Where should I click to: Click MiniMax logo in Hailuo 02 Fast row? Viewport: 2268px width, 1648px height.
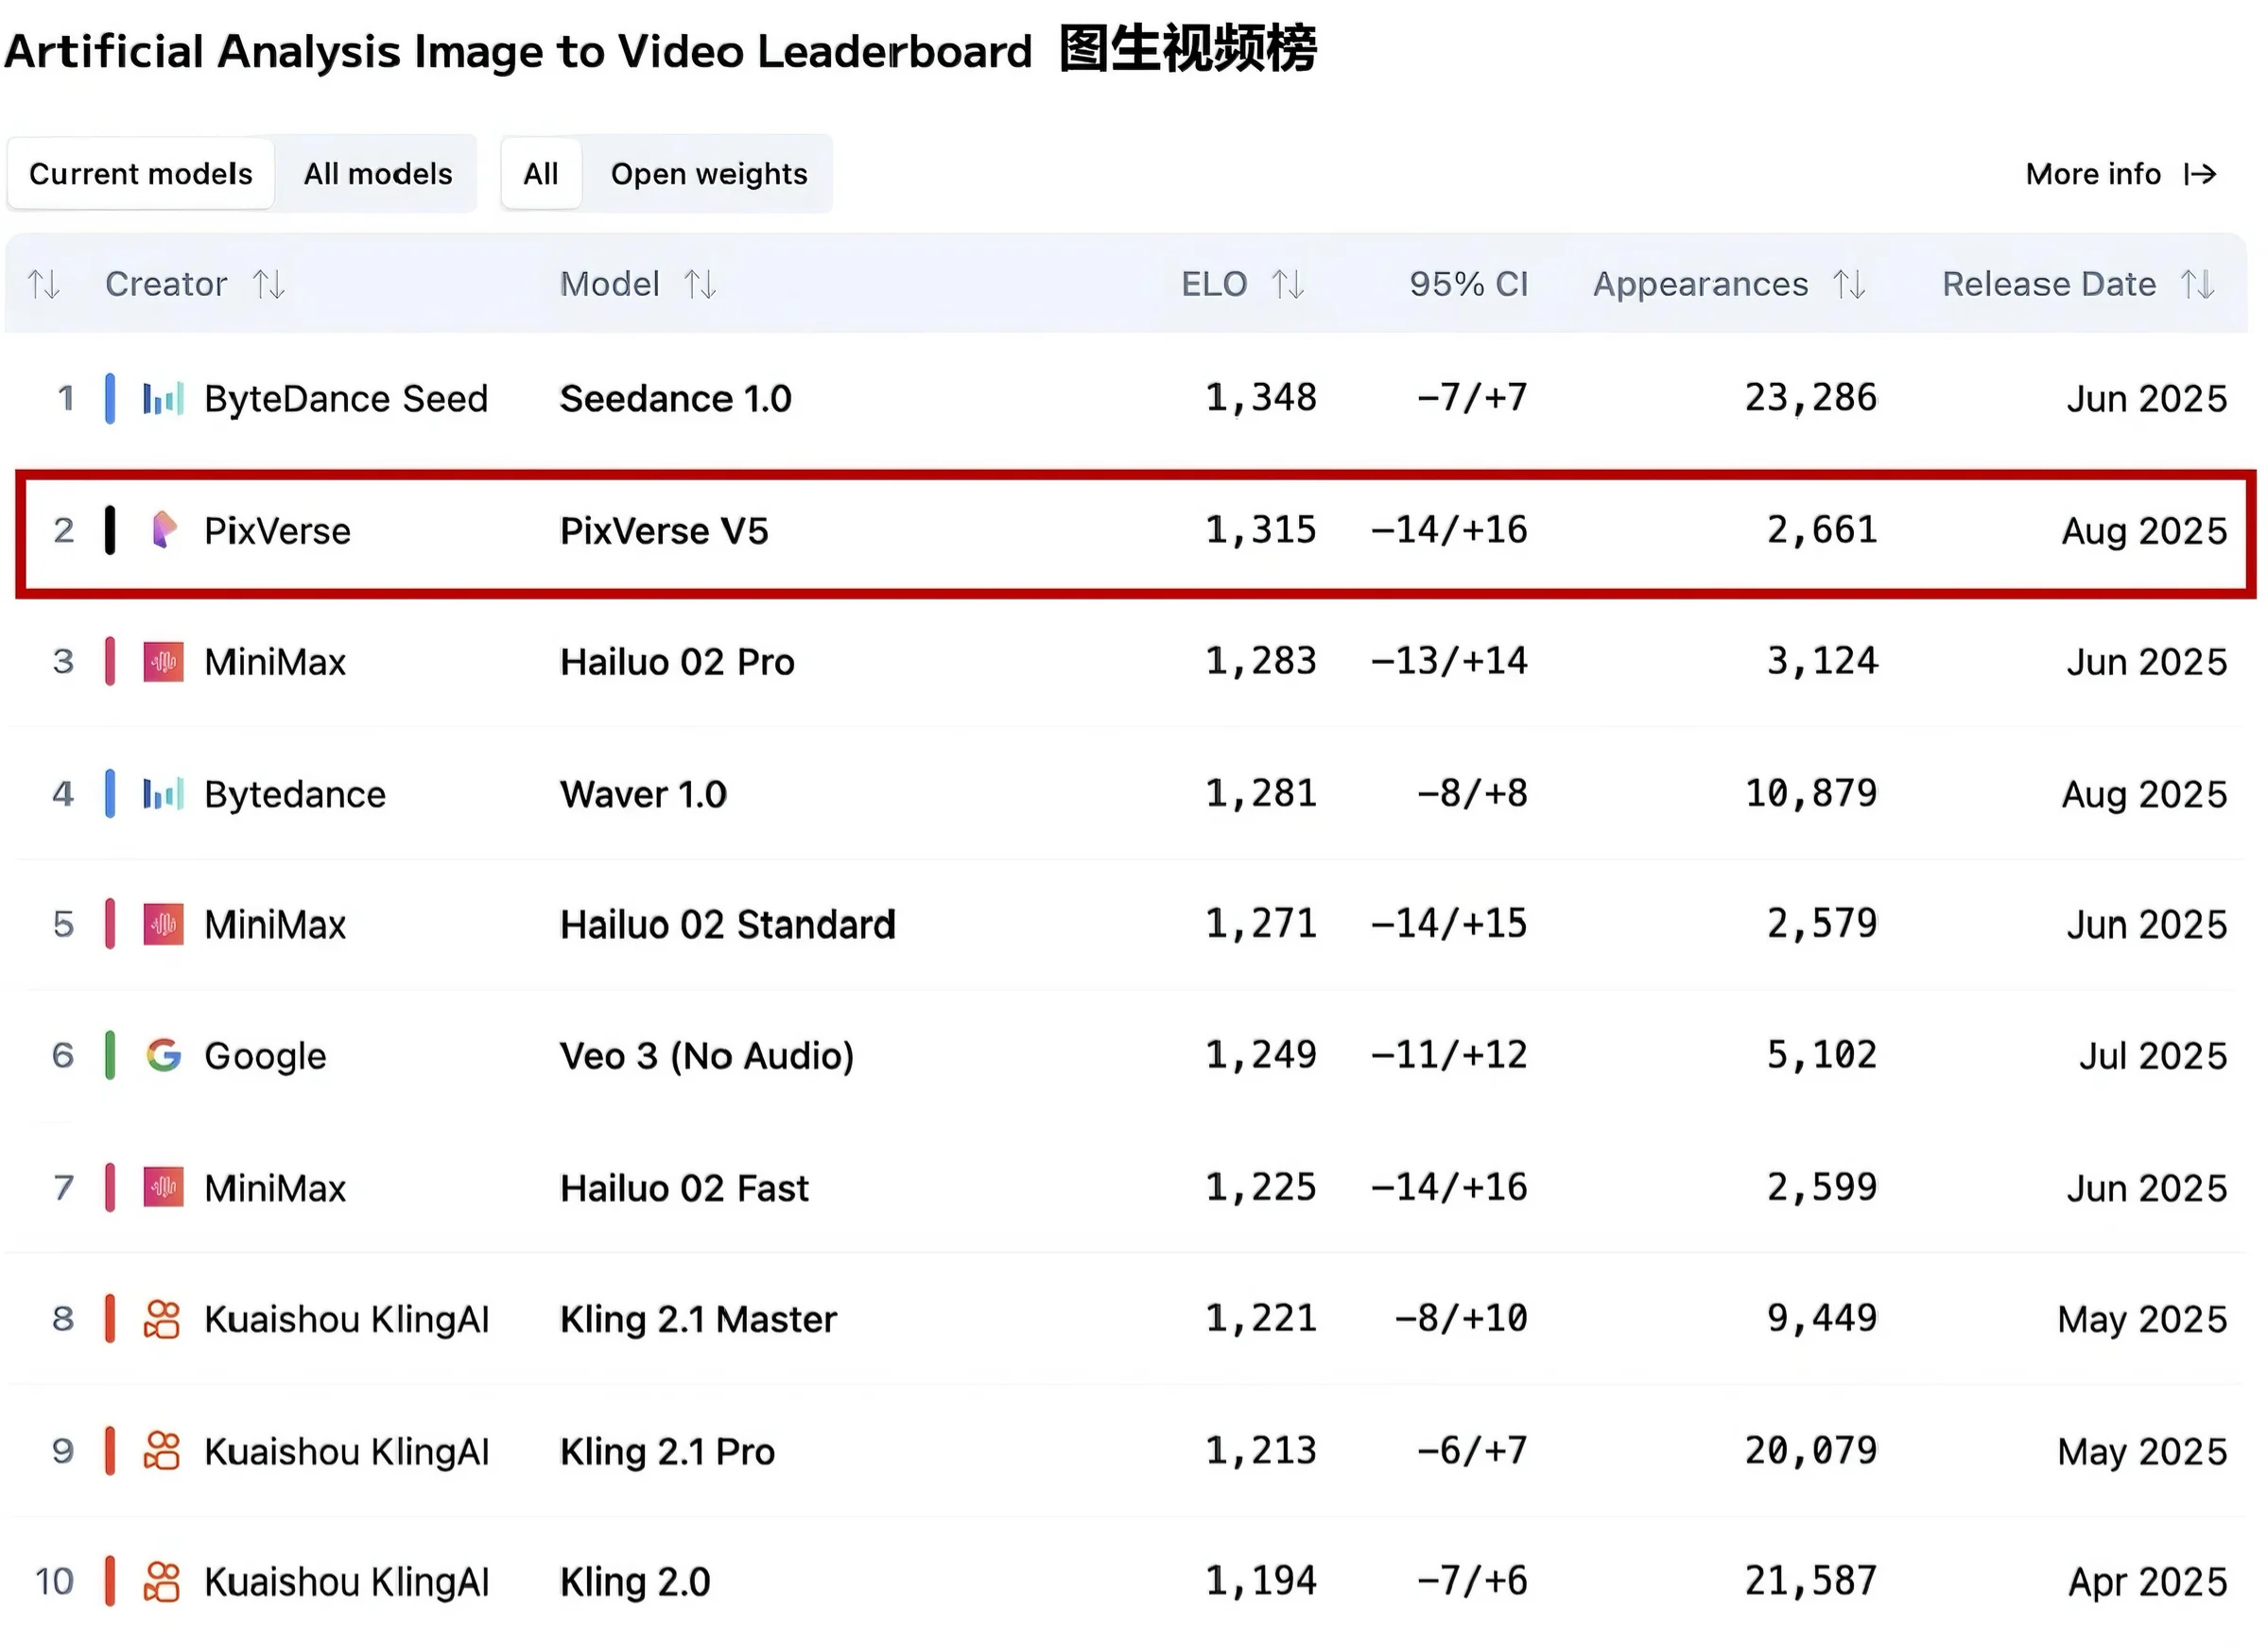tap(163, 1187)
